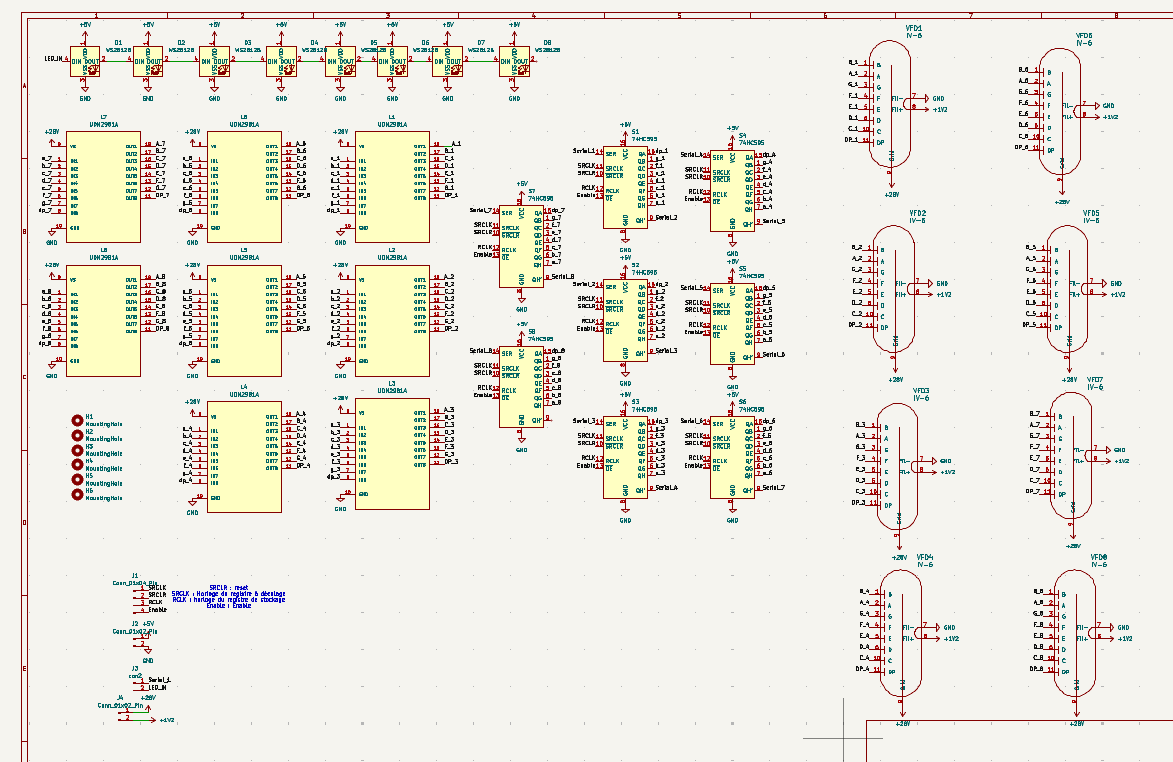Click the +1V2 symbol at VFD8
The height and width of the screenshot is (762, 1173).
point(1119,639)
